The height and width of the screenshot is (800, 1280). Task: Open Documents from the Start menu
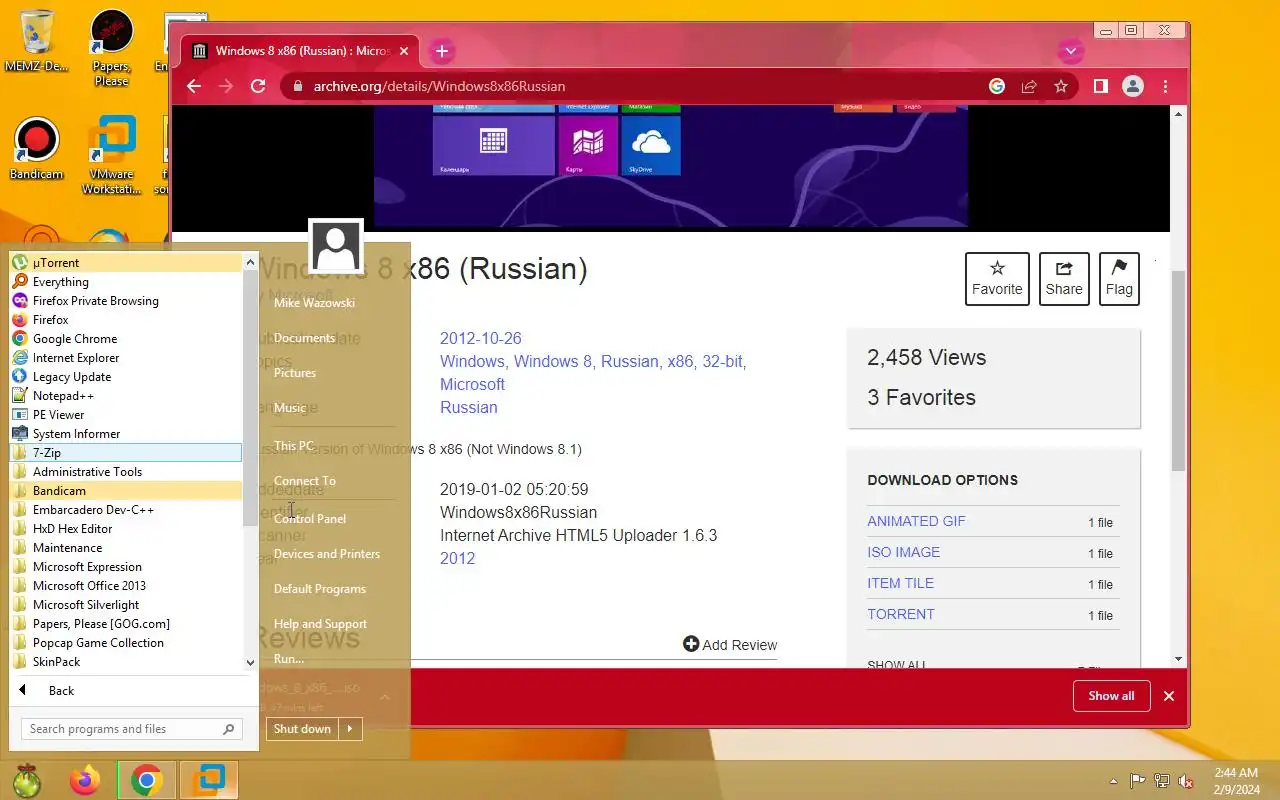(x=304, y=338)
